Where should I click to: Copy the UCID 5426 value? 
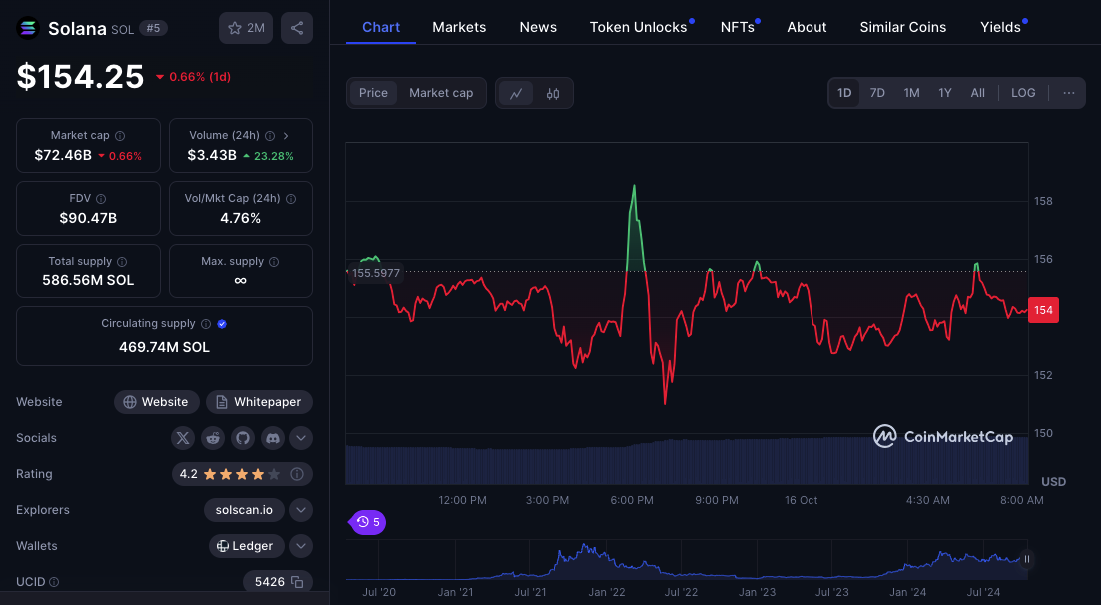(x=297, y=582)
